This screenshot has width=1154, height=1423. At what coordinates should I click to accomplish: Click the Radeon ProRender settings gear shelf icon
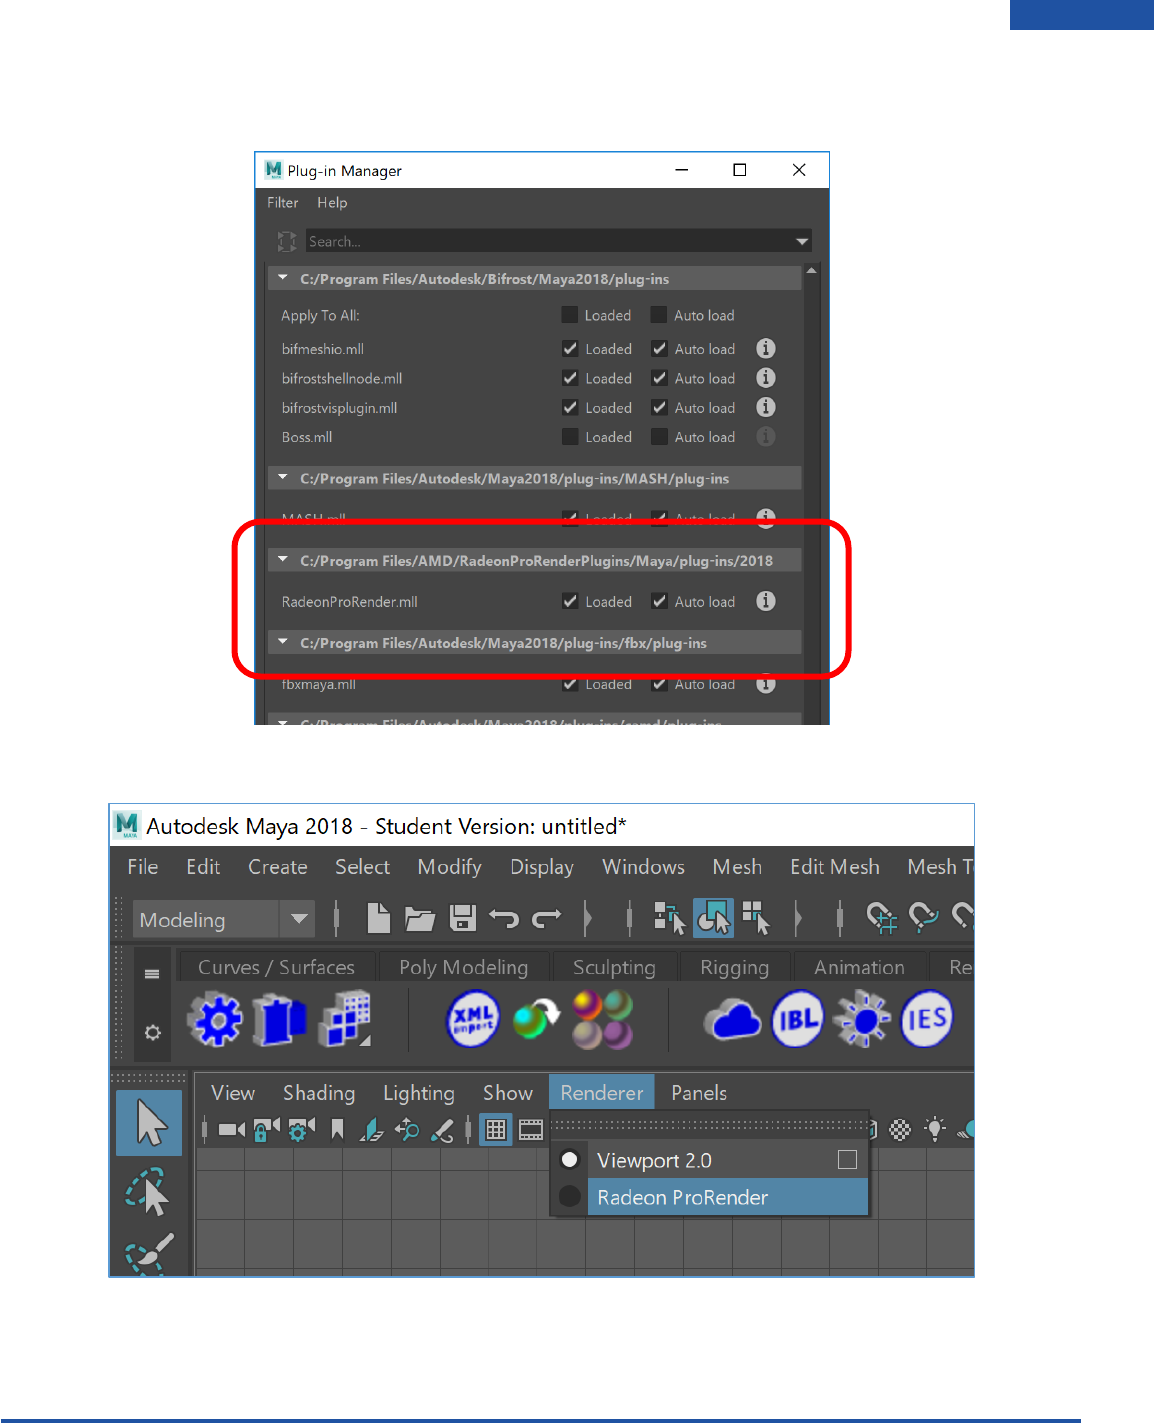pyautogui.click(x=216, y=1020)
